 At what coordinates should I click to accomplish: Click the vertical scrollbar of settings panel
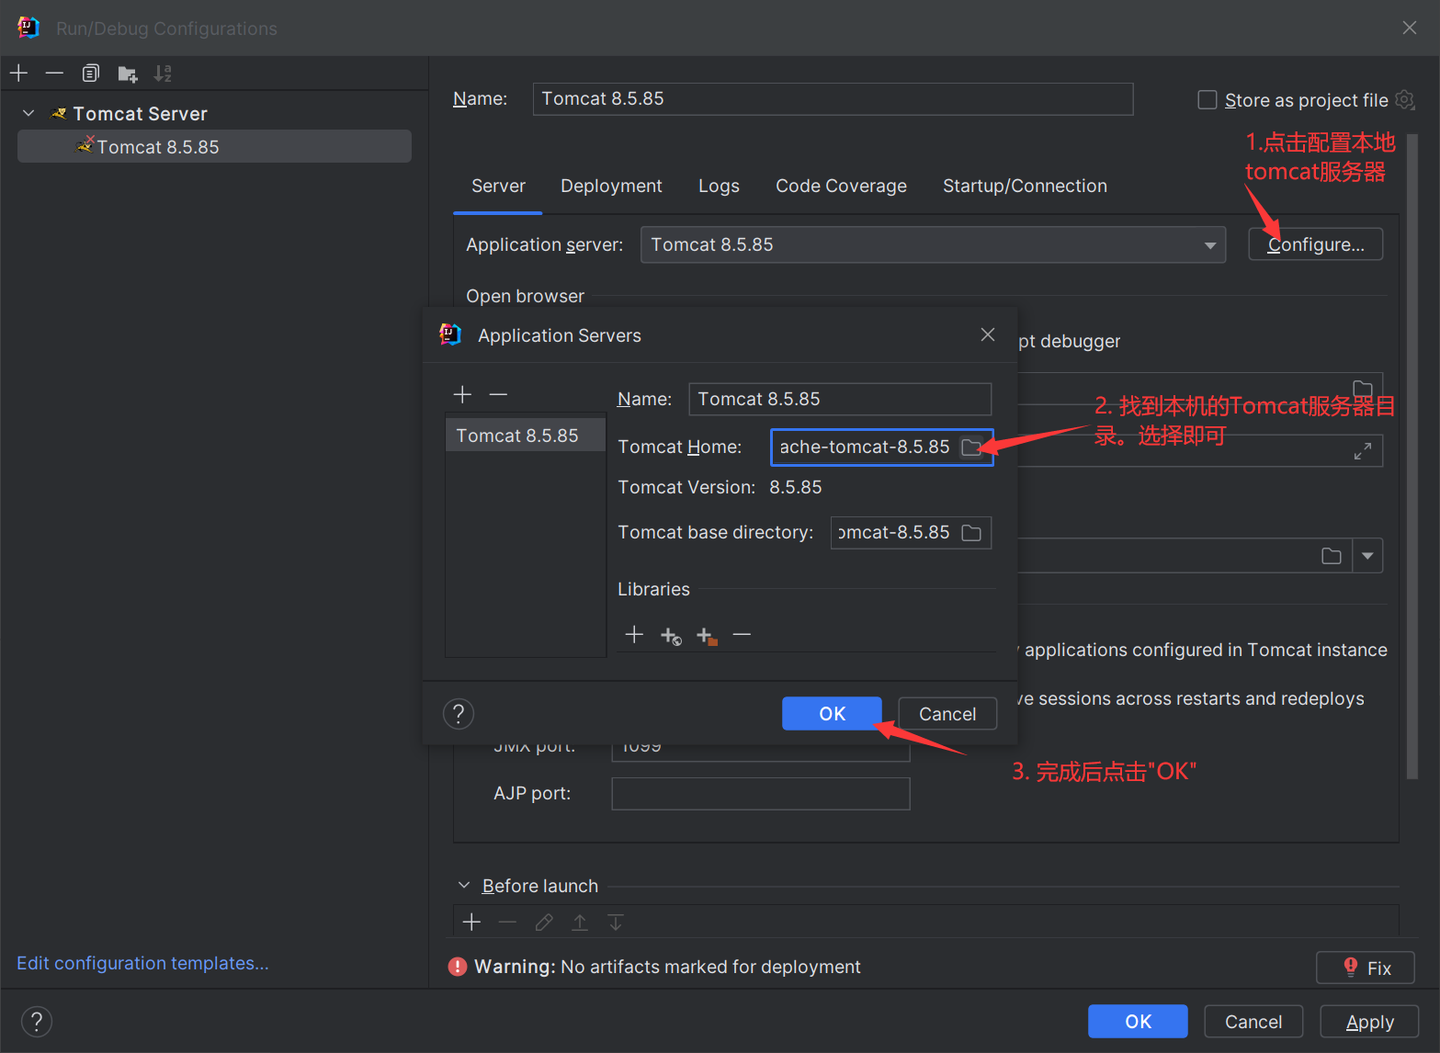click(1412, 456)
